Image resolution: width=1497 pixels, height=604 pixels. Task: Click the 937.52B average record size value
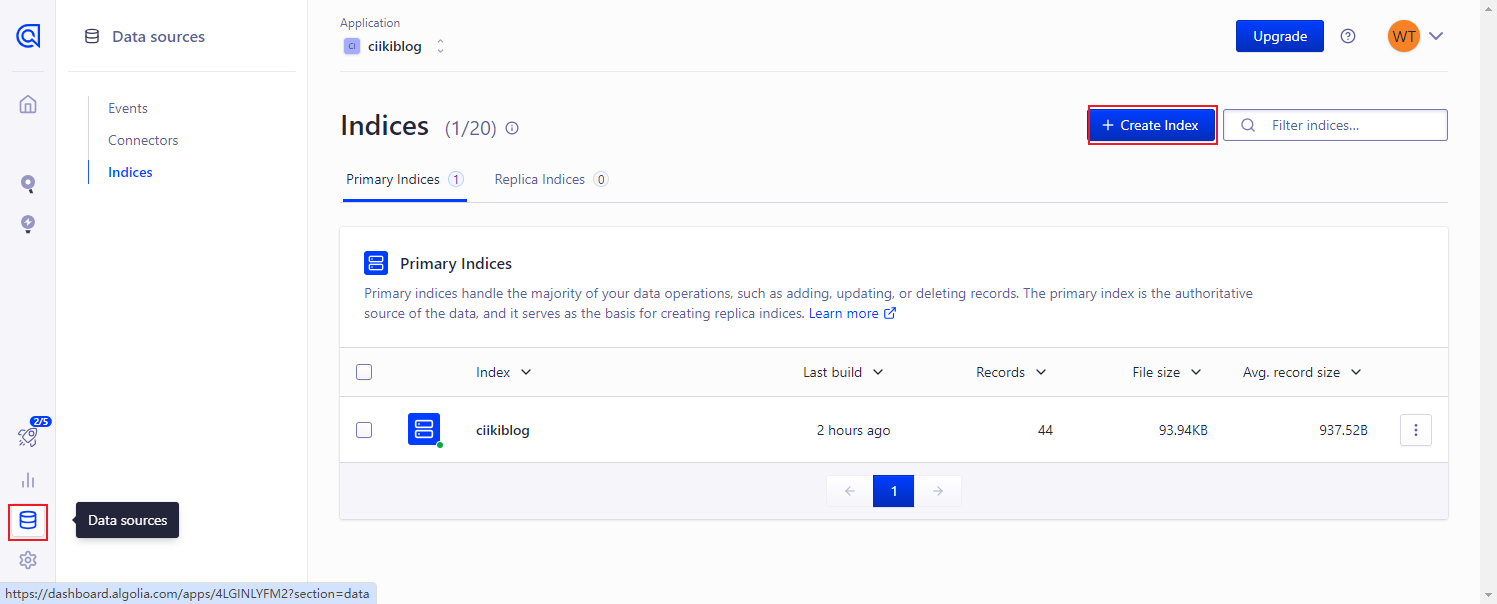(x=1343, y=430)
